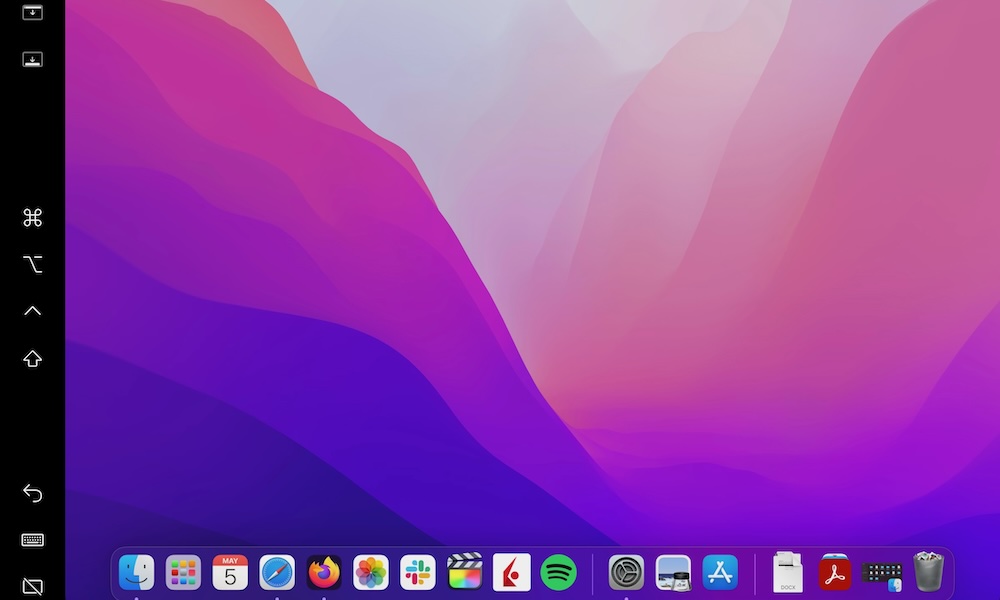Image resolution: width=1000 pixels, height=600 pixels.
Task: Launch Firefox from the Dock
Action: [324, 573]
